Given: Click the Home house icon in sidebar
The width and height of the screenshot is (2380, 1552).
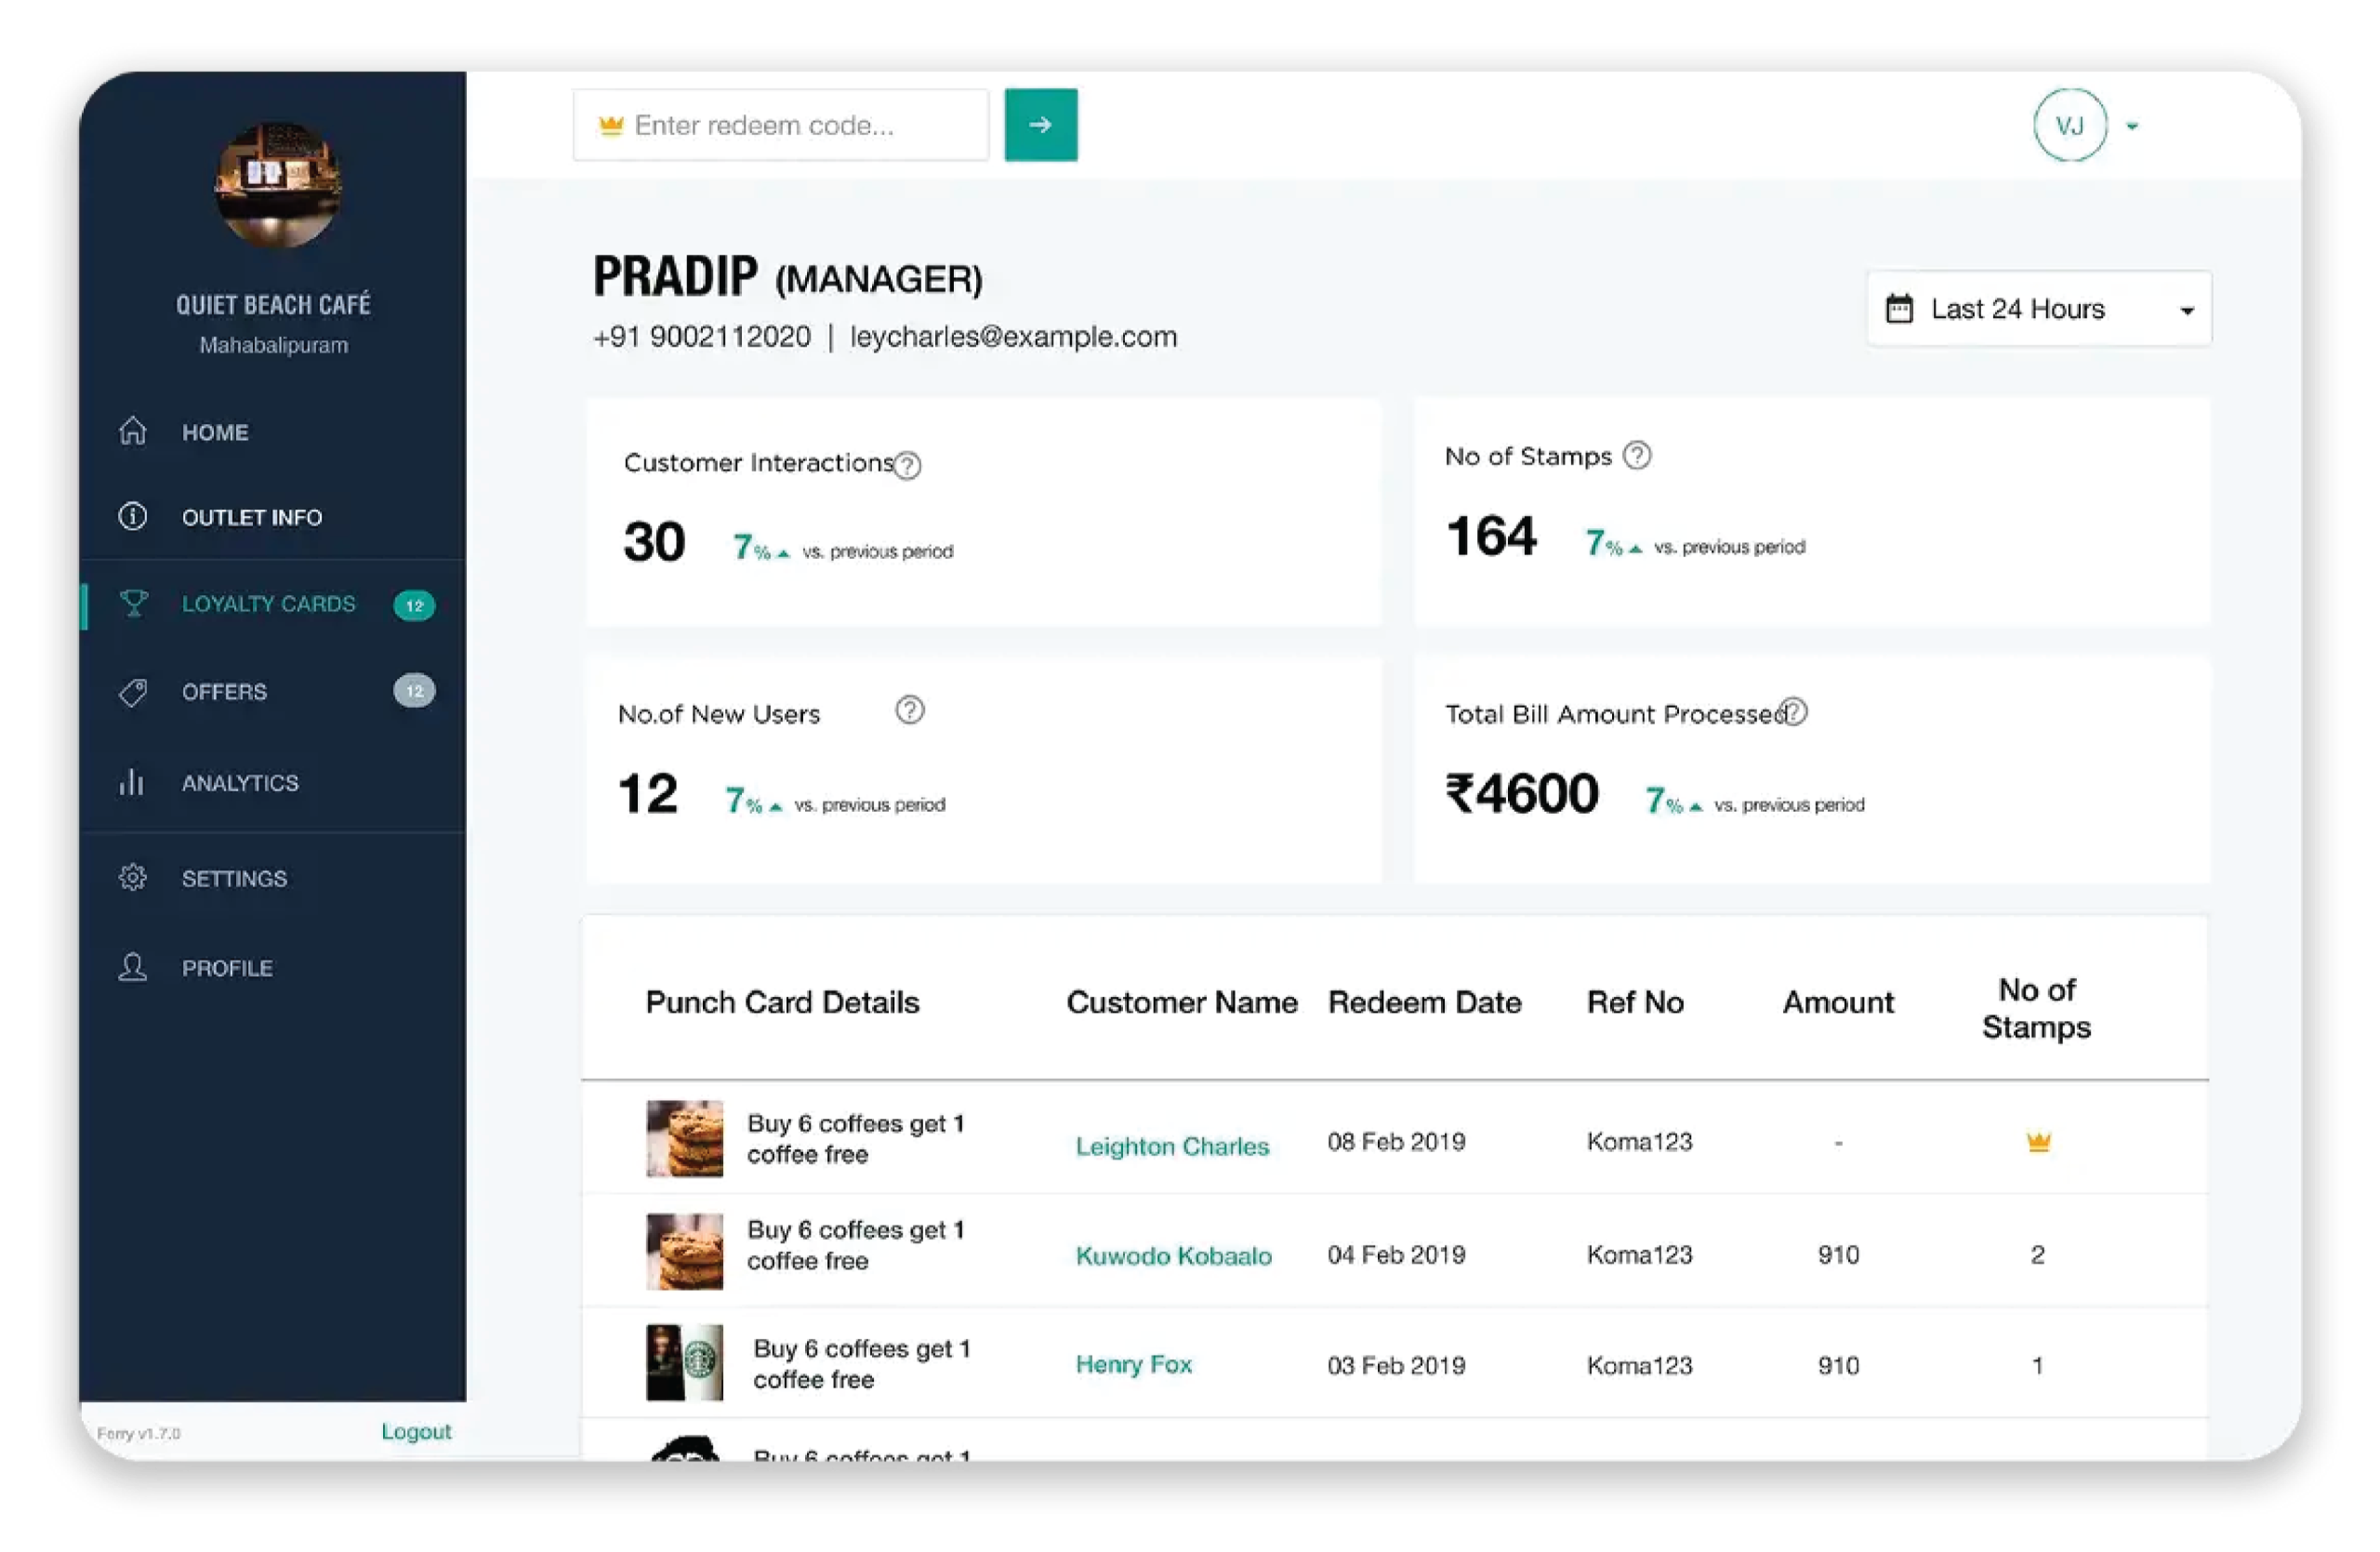Looking at the screenshot, I should coord(133,431).
